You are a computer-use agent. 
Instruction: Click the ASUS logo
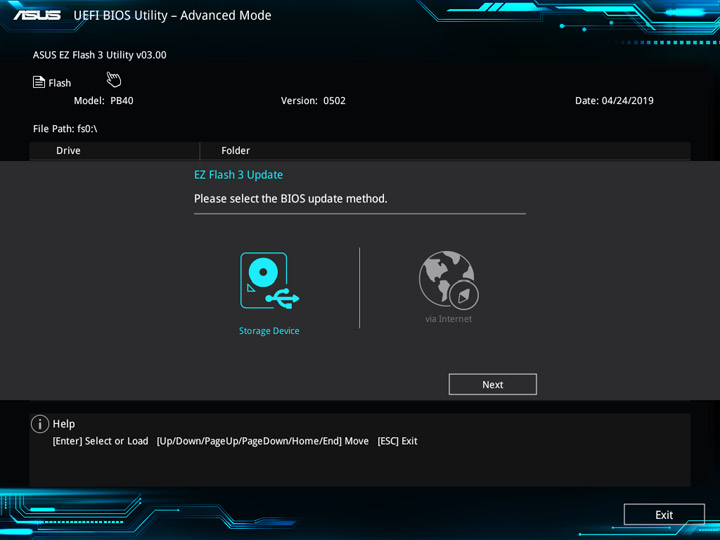pos(37,16)
